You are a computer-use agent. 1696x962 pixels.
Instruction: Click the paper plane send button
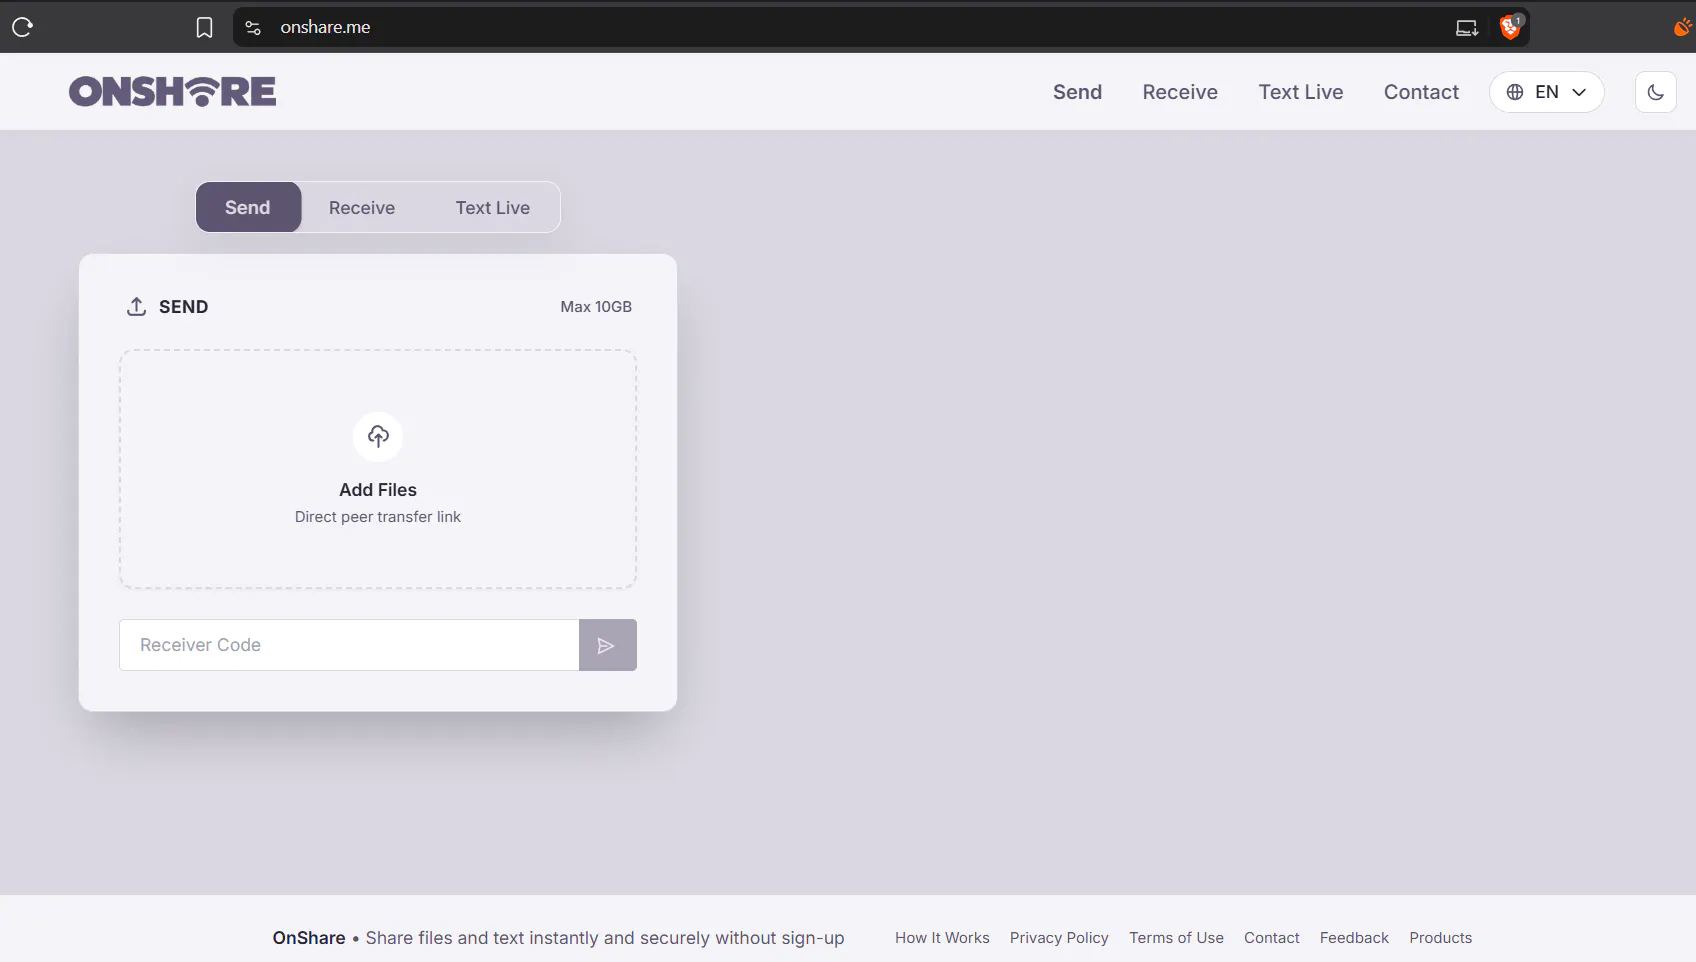[x=607, y=645]
